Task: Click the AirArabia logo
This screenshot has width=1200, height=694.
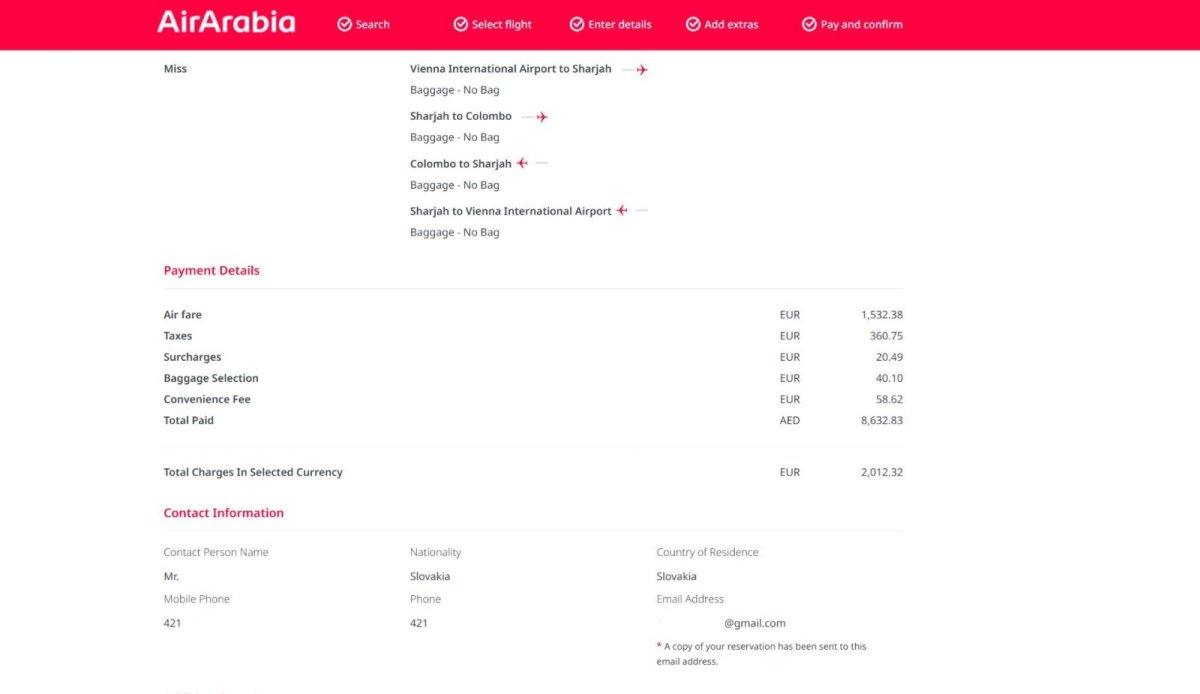Action: tap(226, 23)
